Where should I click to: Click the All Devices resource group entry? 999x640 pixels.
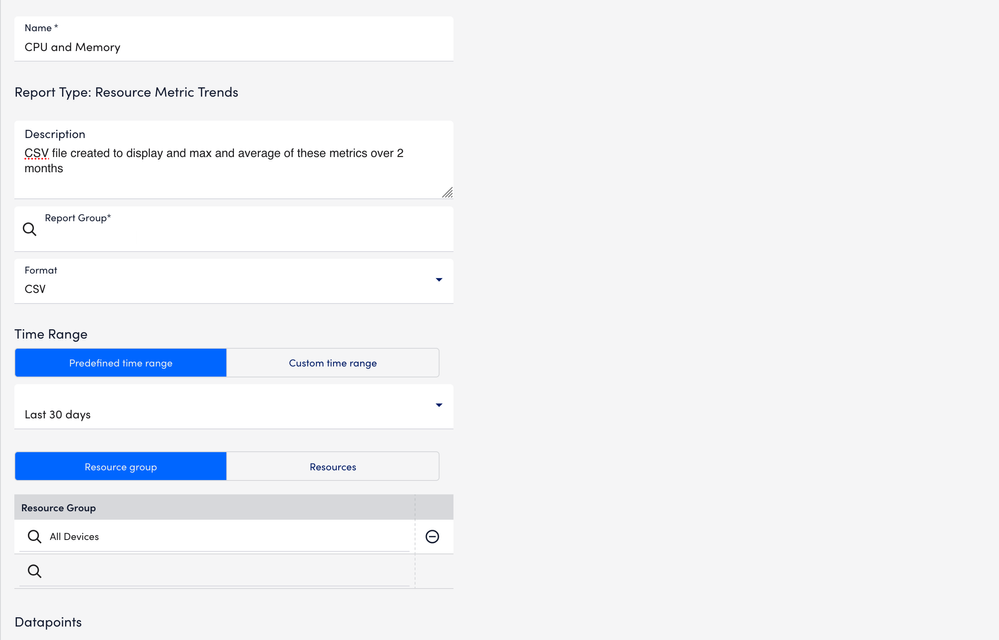tap(74, 537)
